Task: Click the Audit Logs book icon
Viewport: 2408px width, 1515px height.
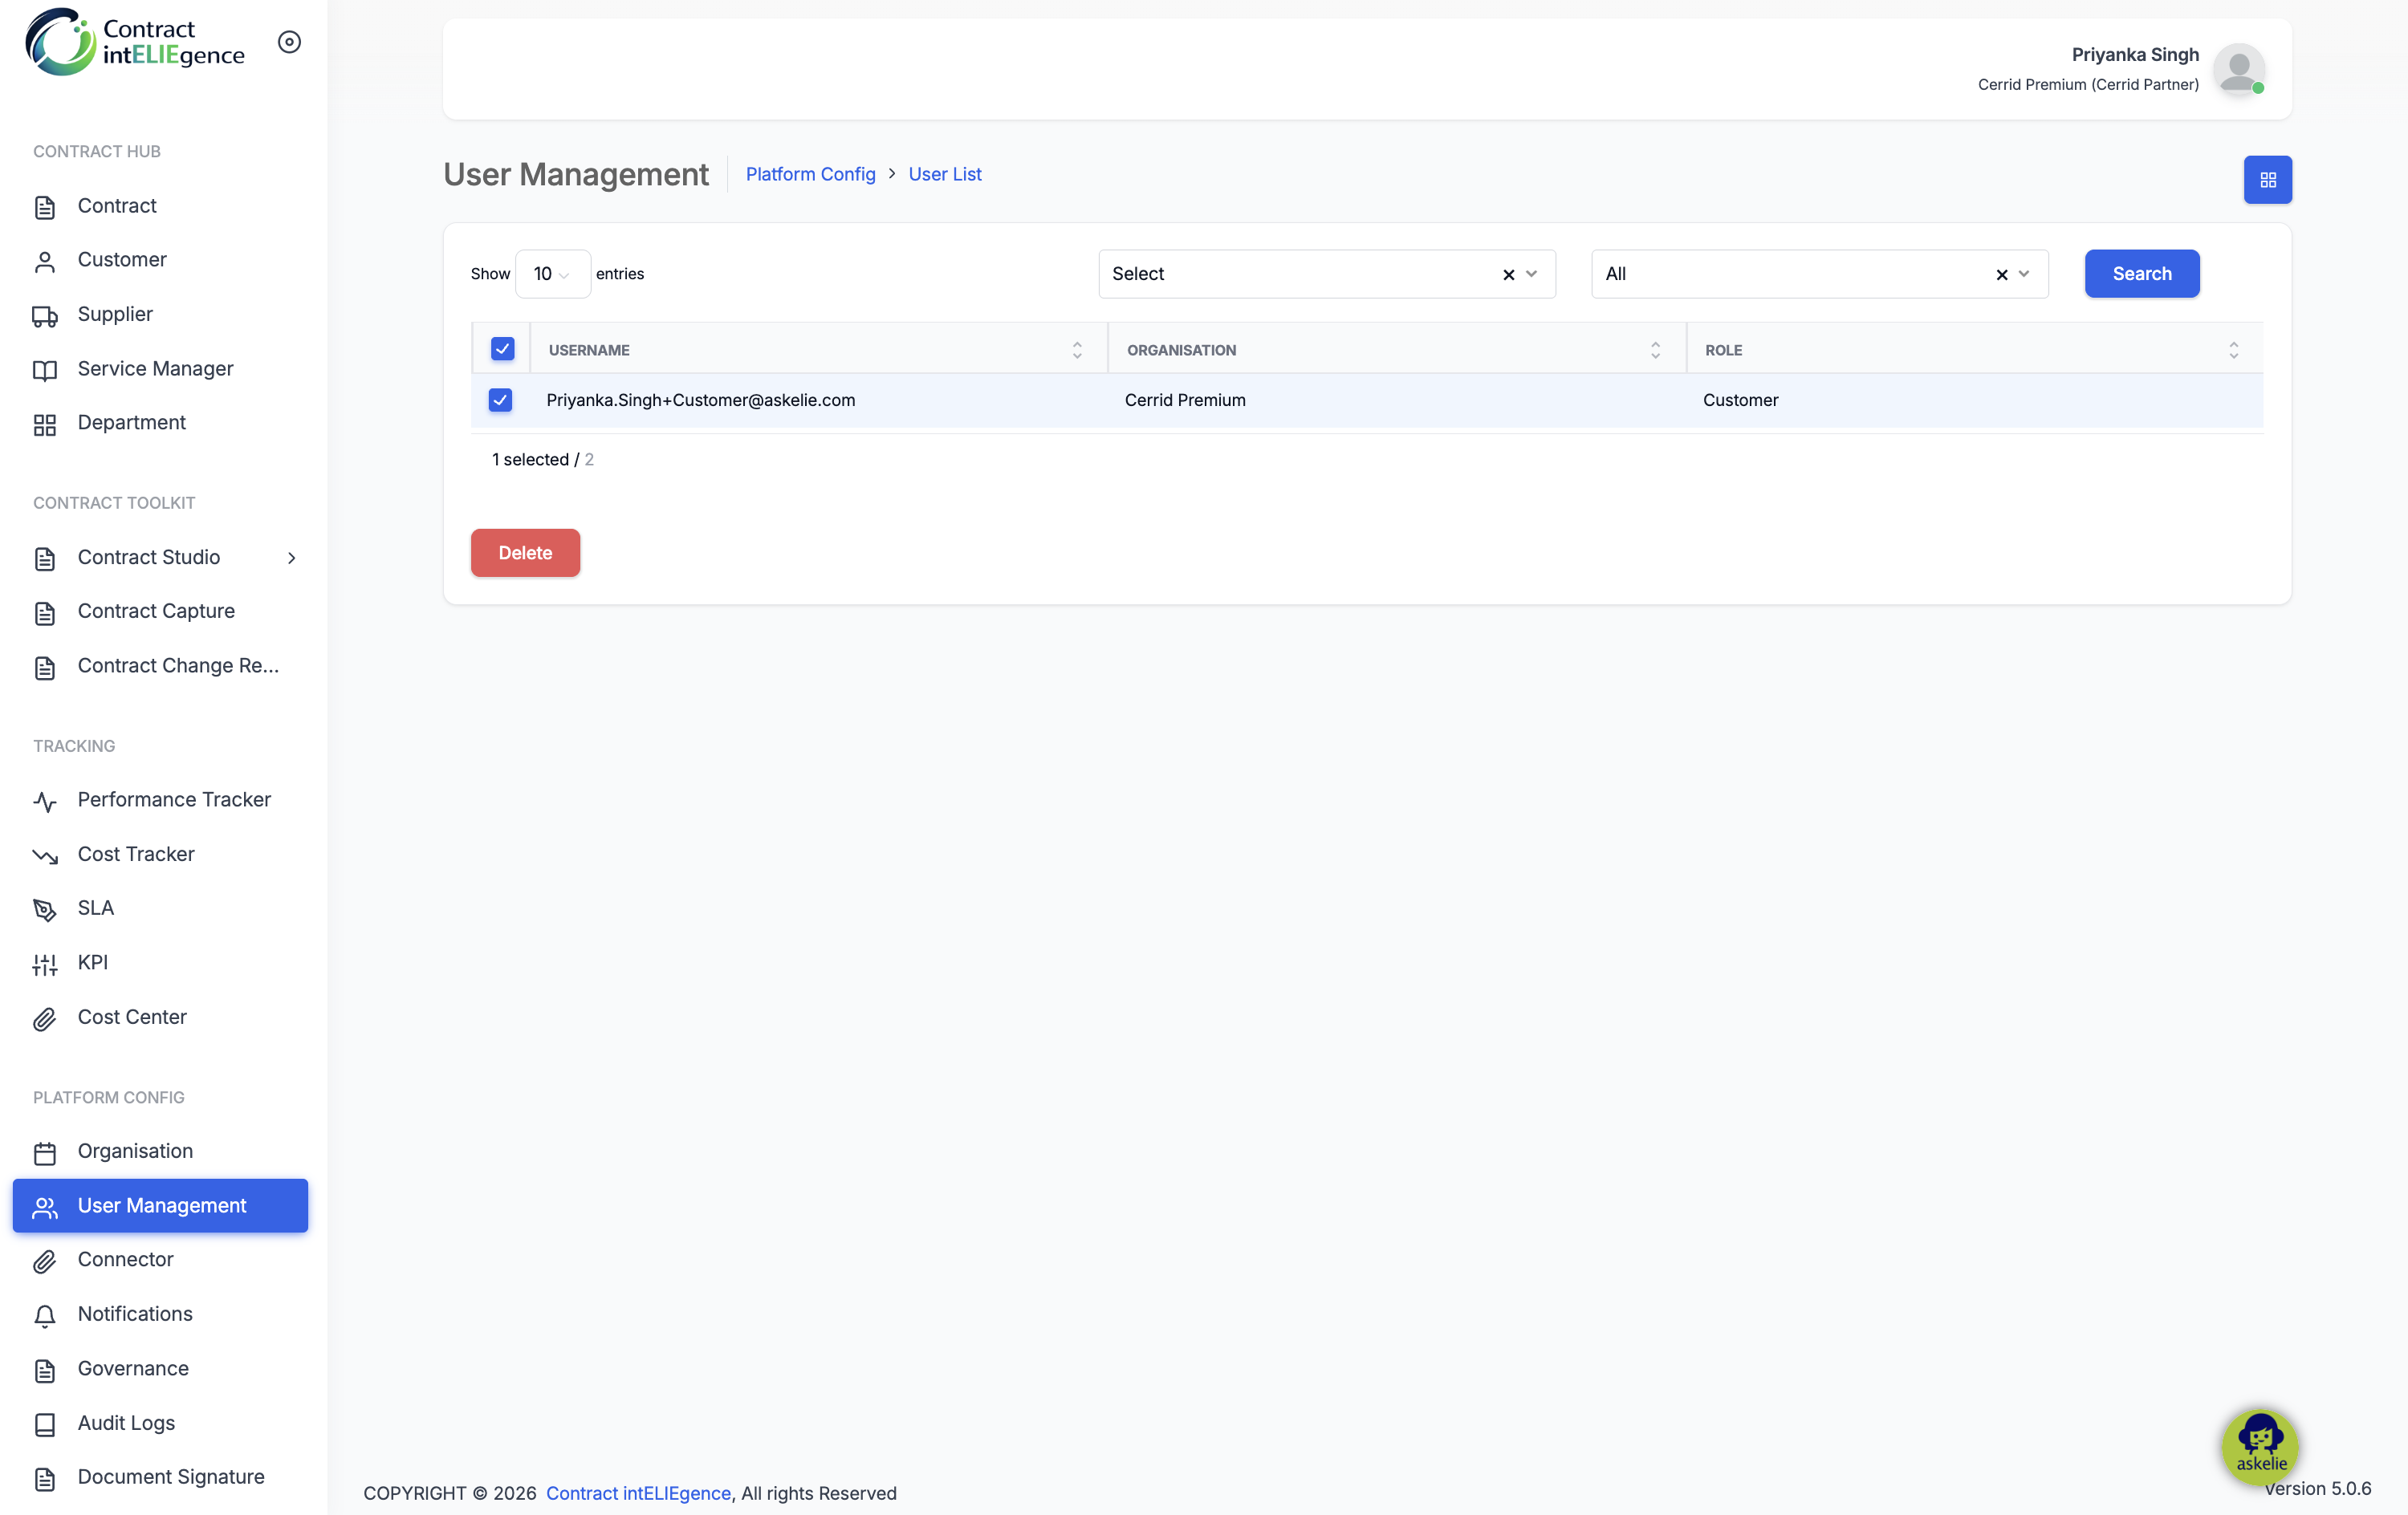Action: tap(45, 1424)
